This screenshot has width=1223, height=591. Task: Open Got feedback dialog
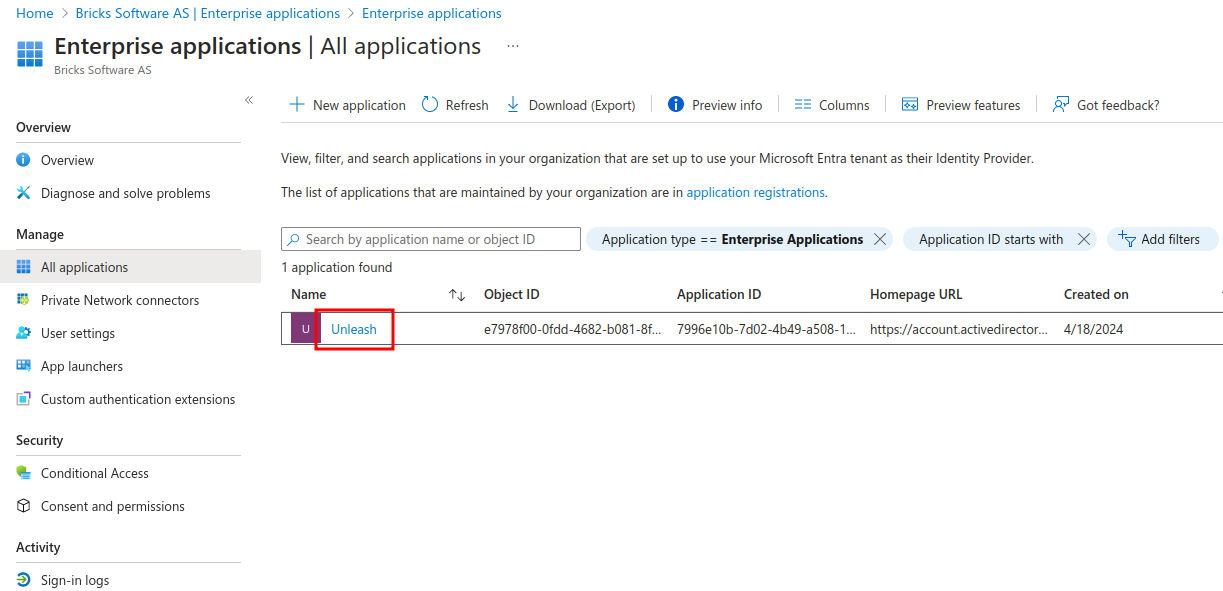pyautogui.click(x=1060, y=104)
